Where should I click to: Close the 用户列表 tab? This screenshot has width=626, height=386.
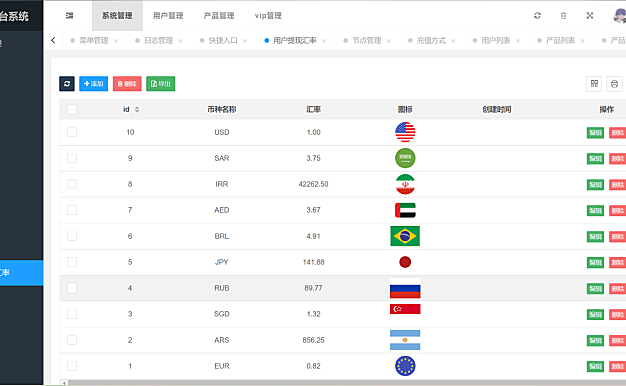[x=518, y=41]
